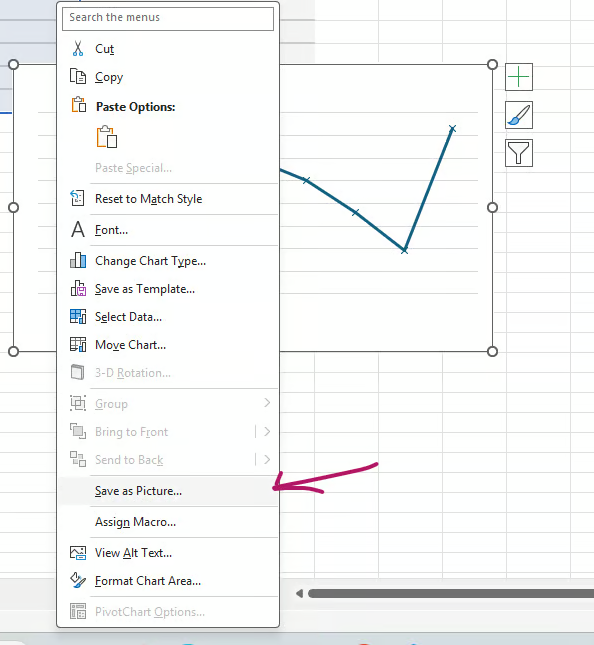Click the chart's middle-left resize handle
The width and height of the screenshot is (594, 645).
(x=14, y=207)
